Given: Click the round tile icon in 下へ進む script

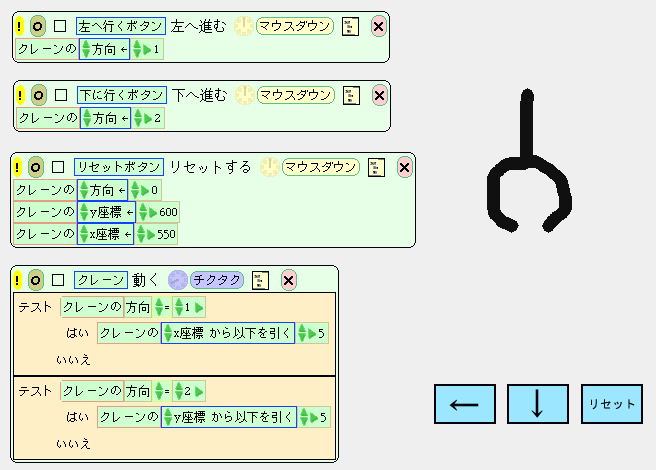Looking at the screenshot, I should [39, 95].
